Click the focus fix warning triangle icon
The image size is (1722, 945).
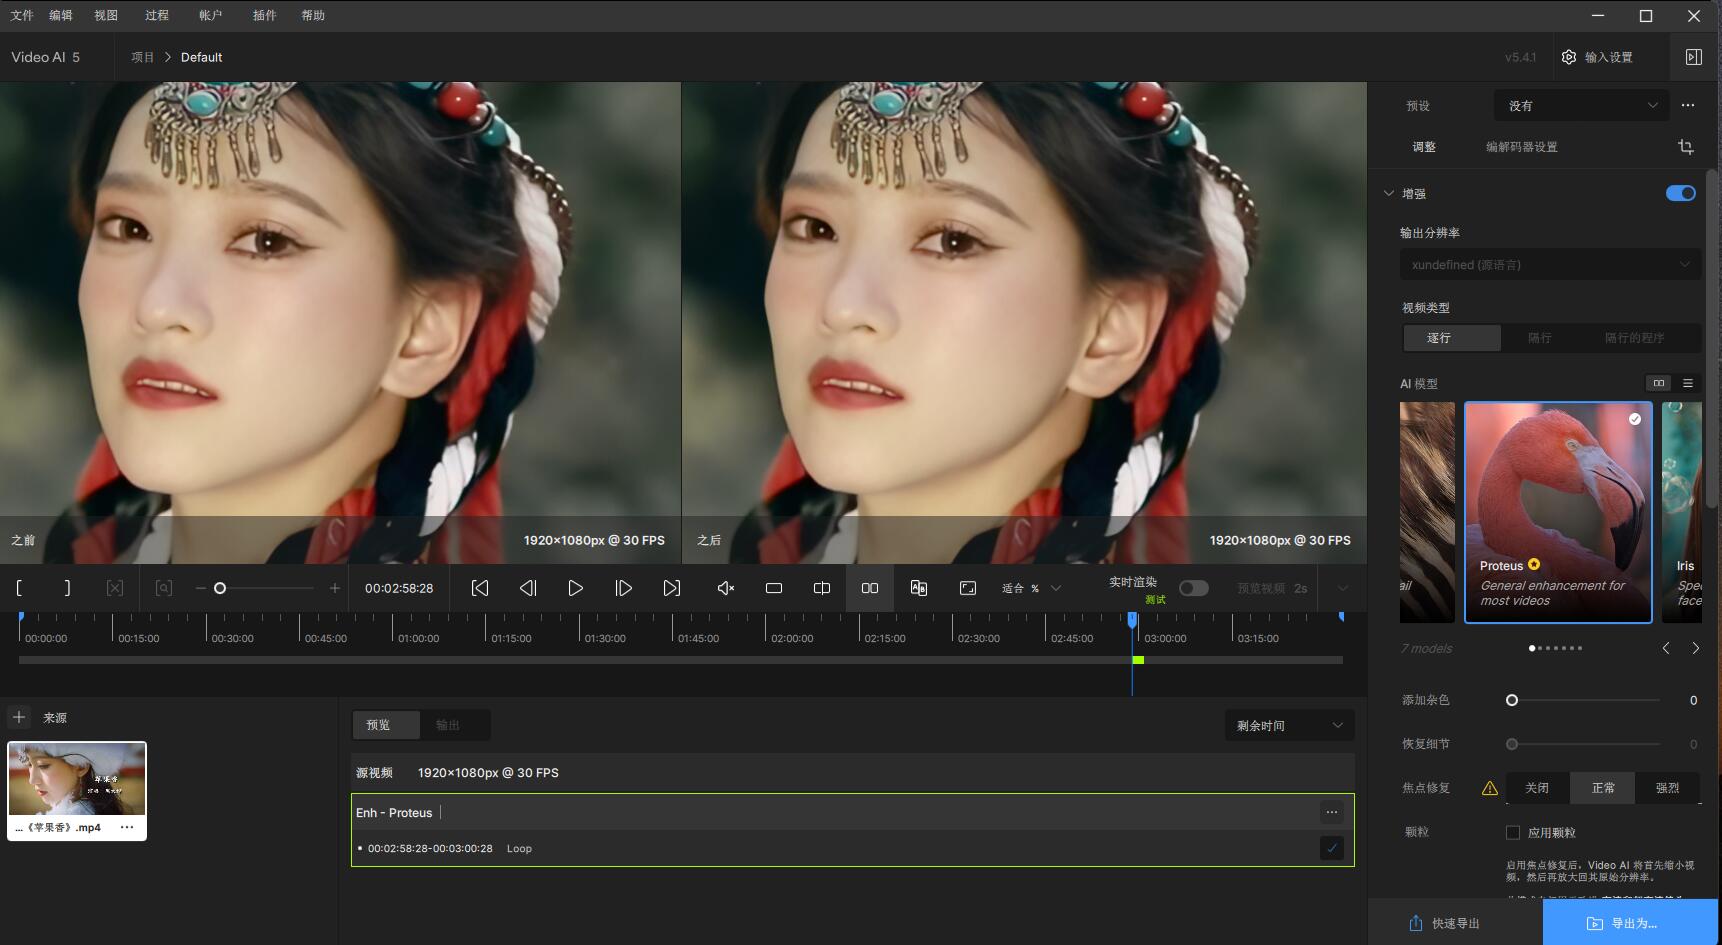pyautogui.click(x=1490, y=788)
